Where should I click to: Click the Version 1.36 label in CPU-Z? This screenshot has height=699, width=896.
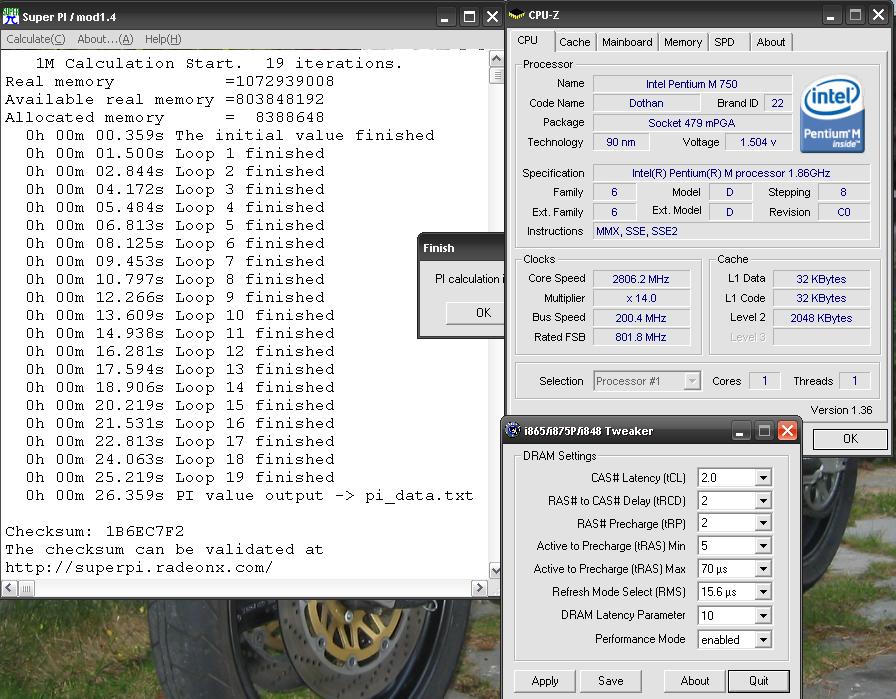click(x=841, y=410)
